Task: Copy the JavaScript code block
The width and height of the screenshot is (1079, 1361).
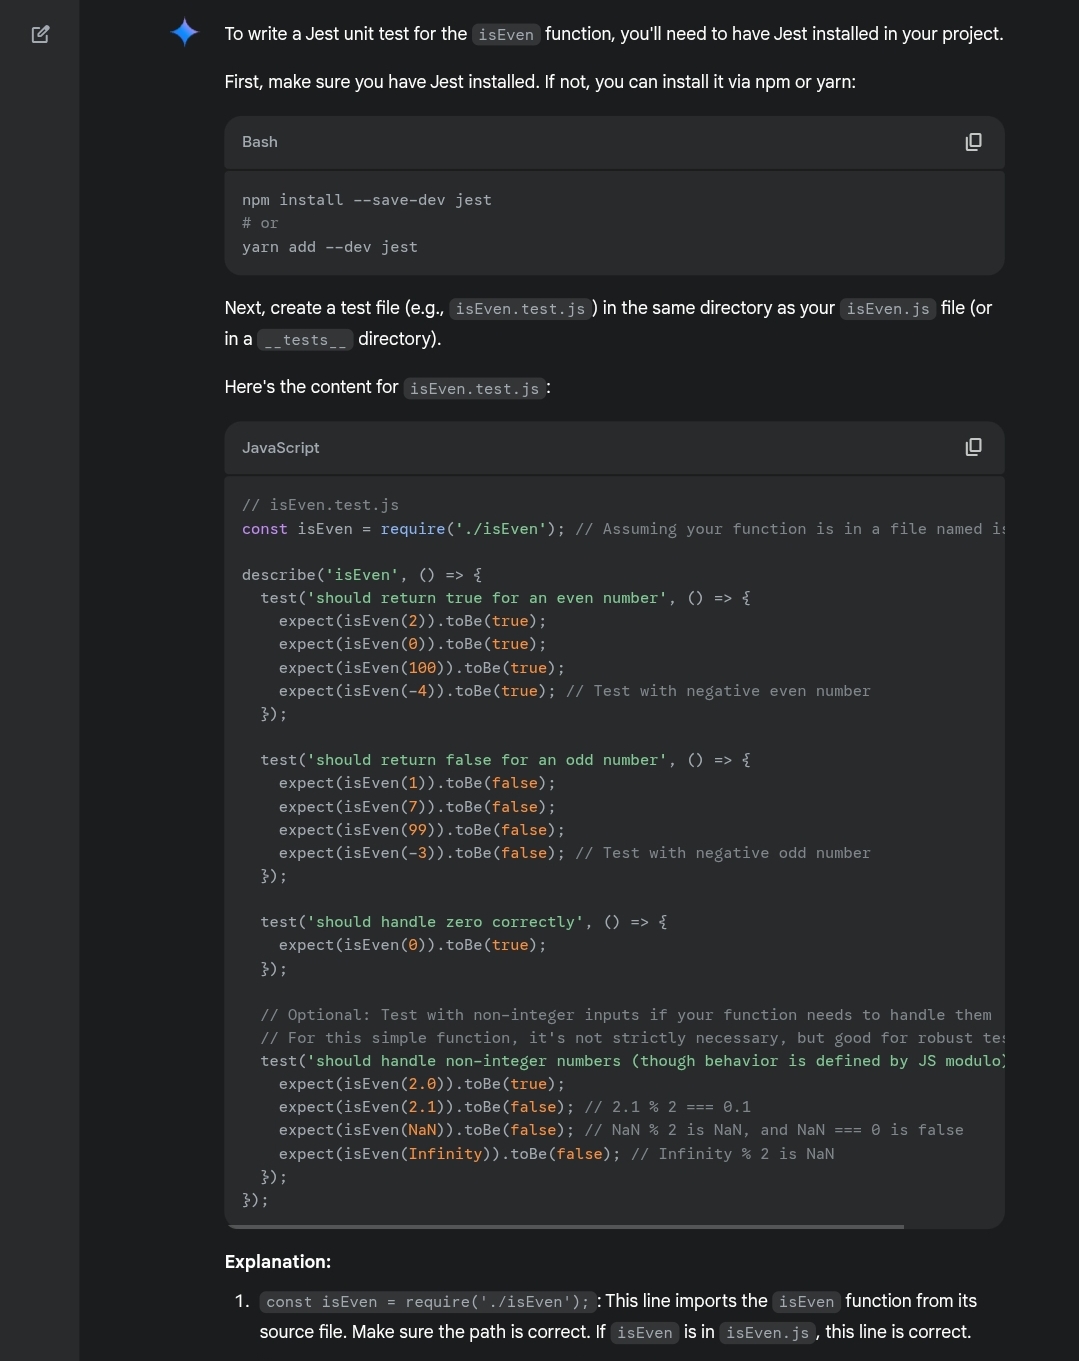Action: click(x=973, y=447)
